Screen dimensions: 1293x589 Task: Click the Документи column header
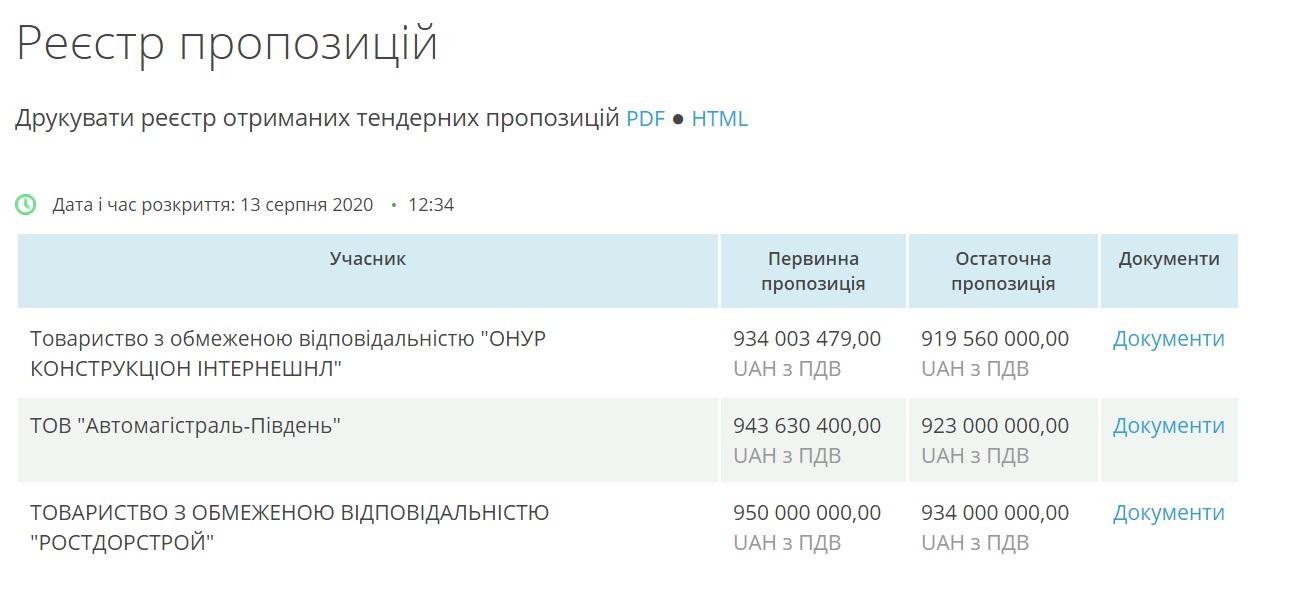1168,259
